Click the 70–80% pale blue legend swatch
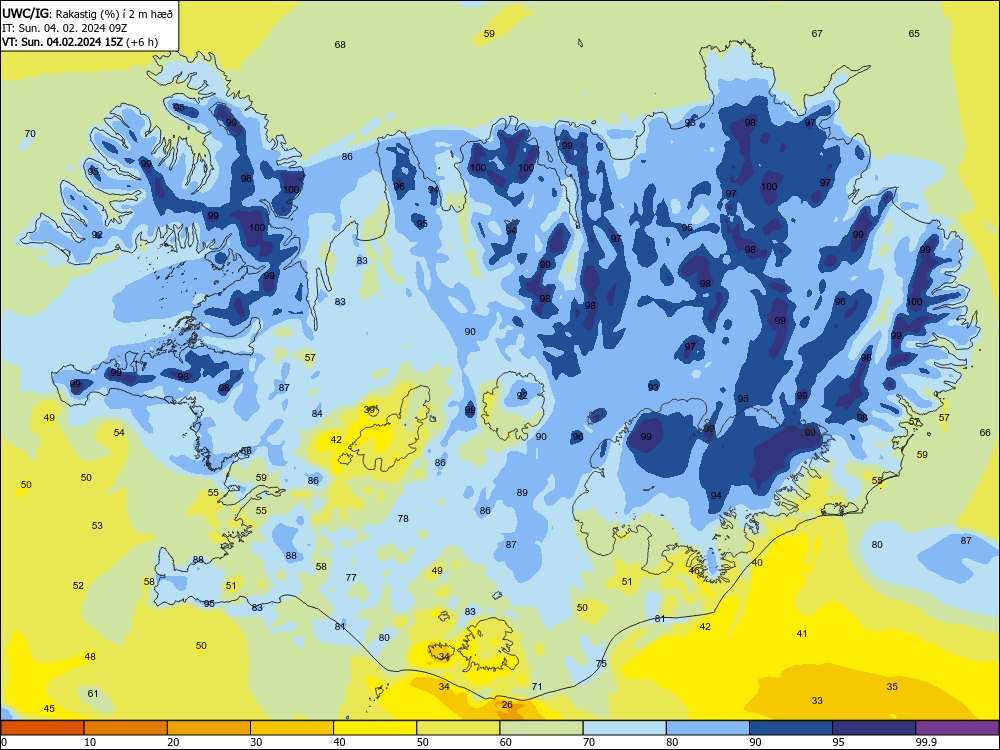This screenshot has width=1000, height=750. [x=624, y=728]
